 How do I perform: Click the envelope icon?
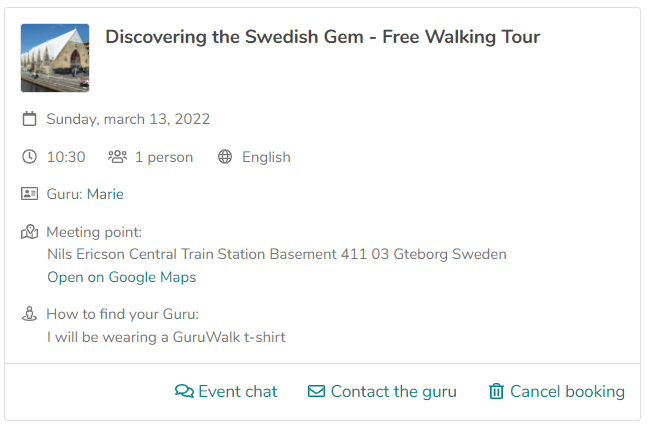click(x=316, y=391)
